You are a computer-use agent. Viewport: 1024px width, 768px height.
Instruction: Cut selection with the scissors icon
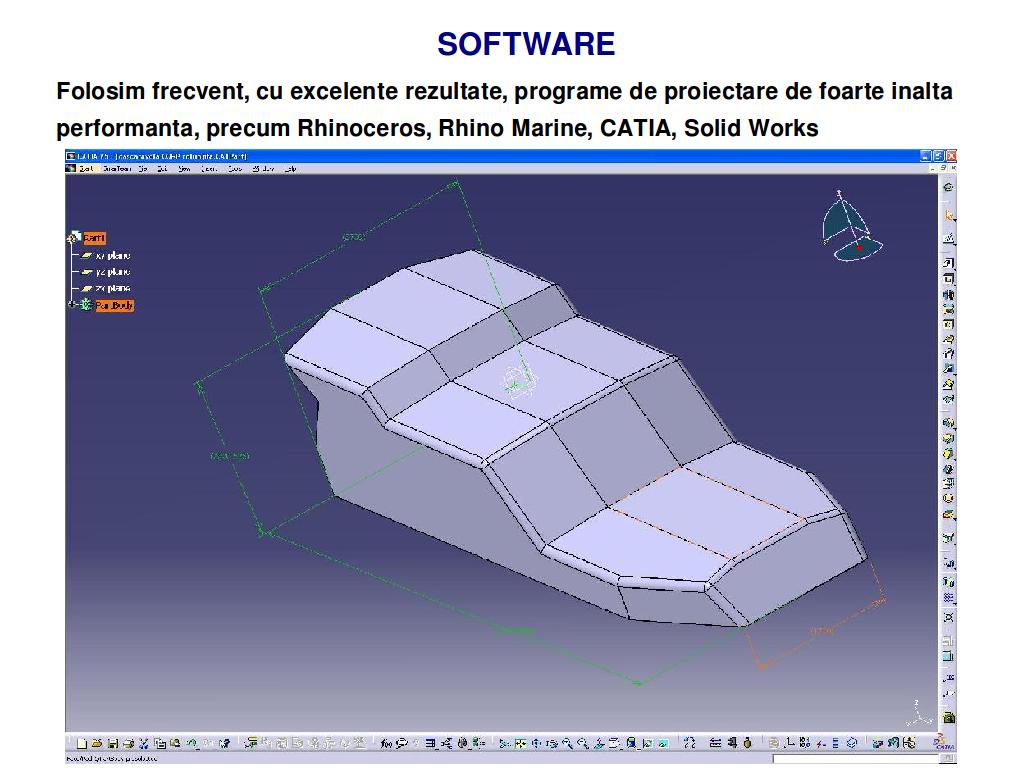[x=144, y=743]
